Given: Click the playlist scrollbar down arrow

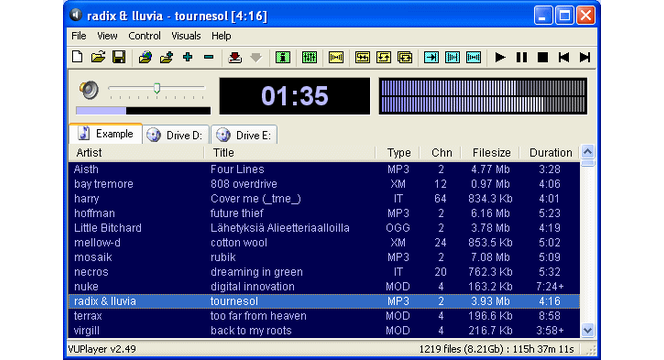Looking at the screenshot, I should (588, 330).
